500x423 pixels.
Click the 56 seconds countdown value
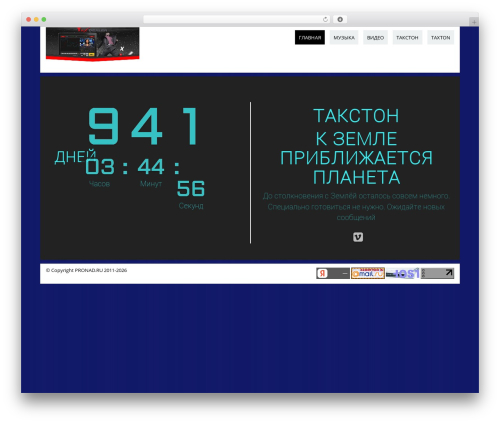coord(191,188)
